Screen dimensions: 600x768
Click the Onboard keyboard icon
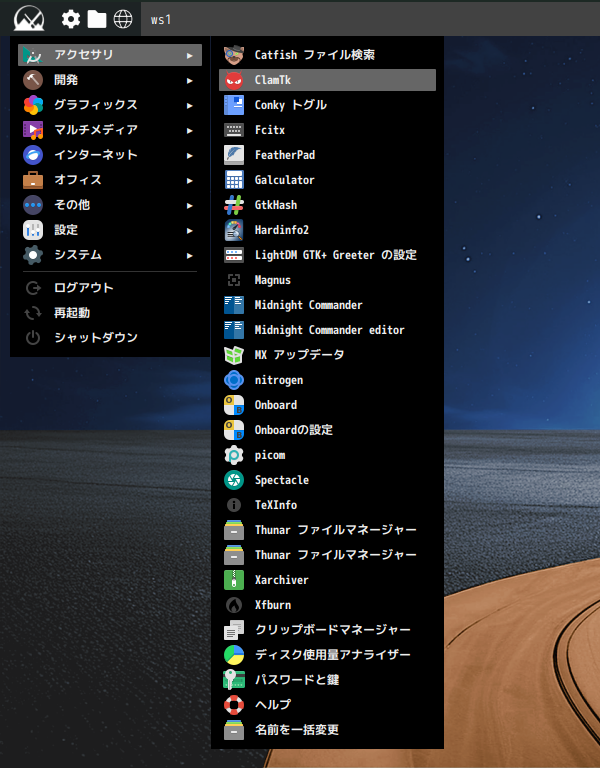tap(234, 405)
